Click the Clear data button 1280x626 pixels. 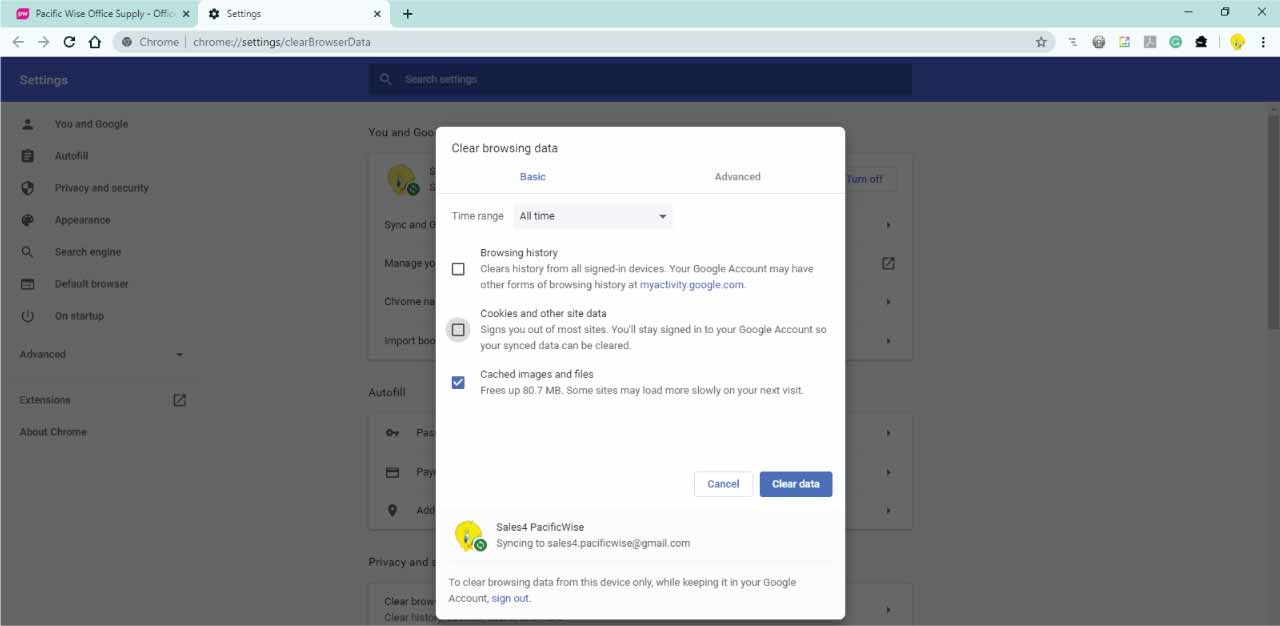[796, 484]
